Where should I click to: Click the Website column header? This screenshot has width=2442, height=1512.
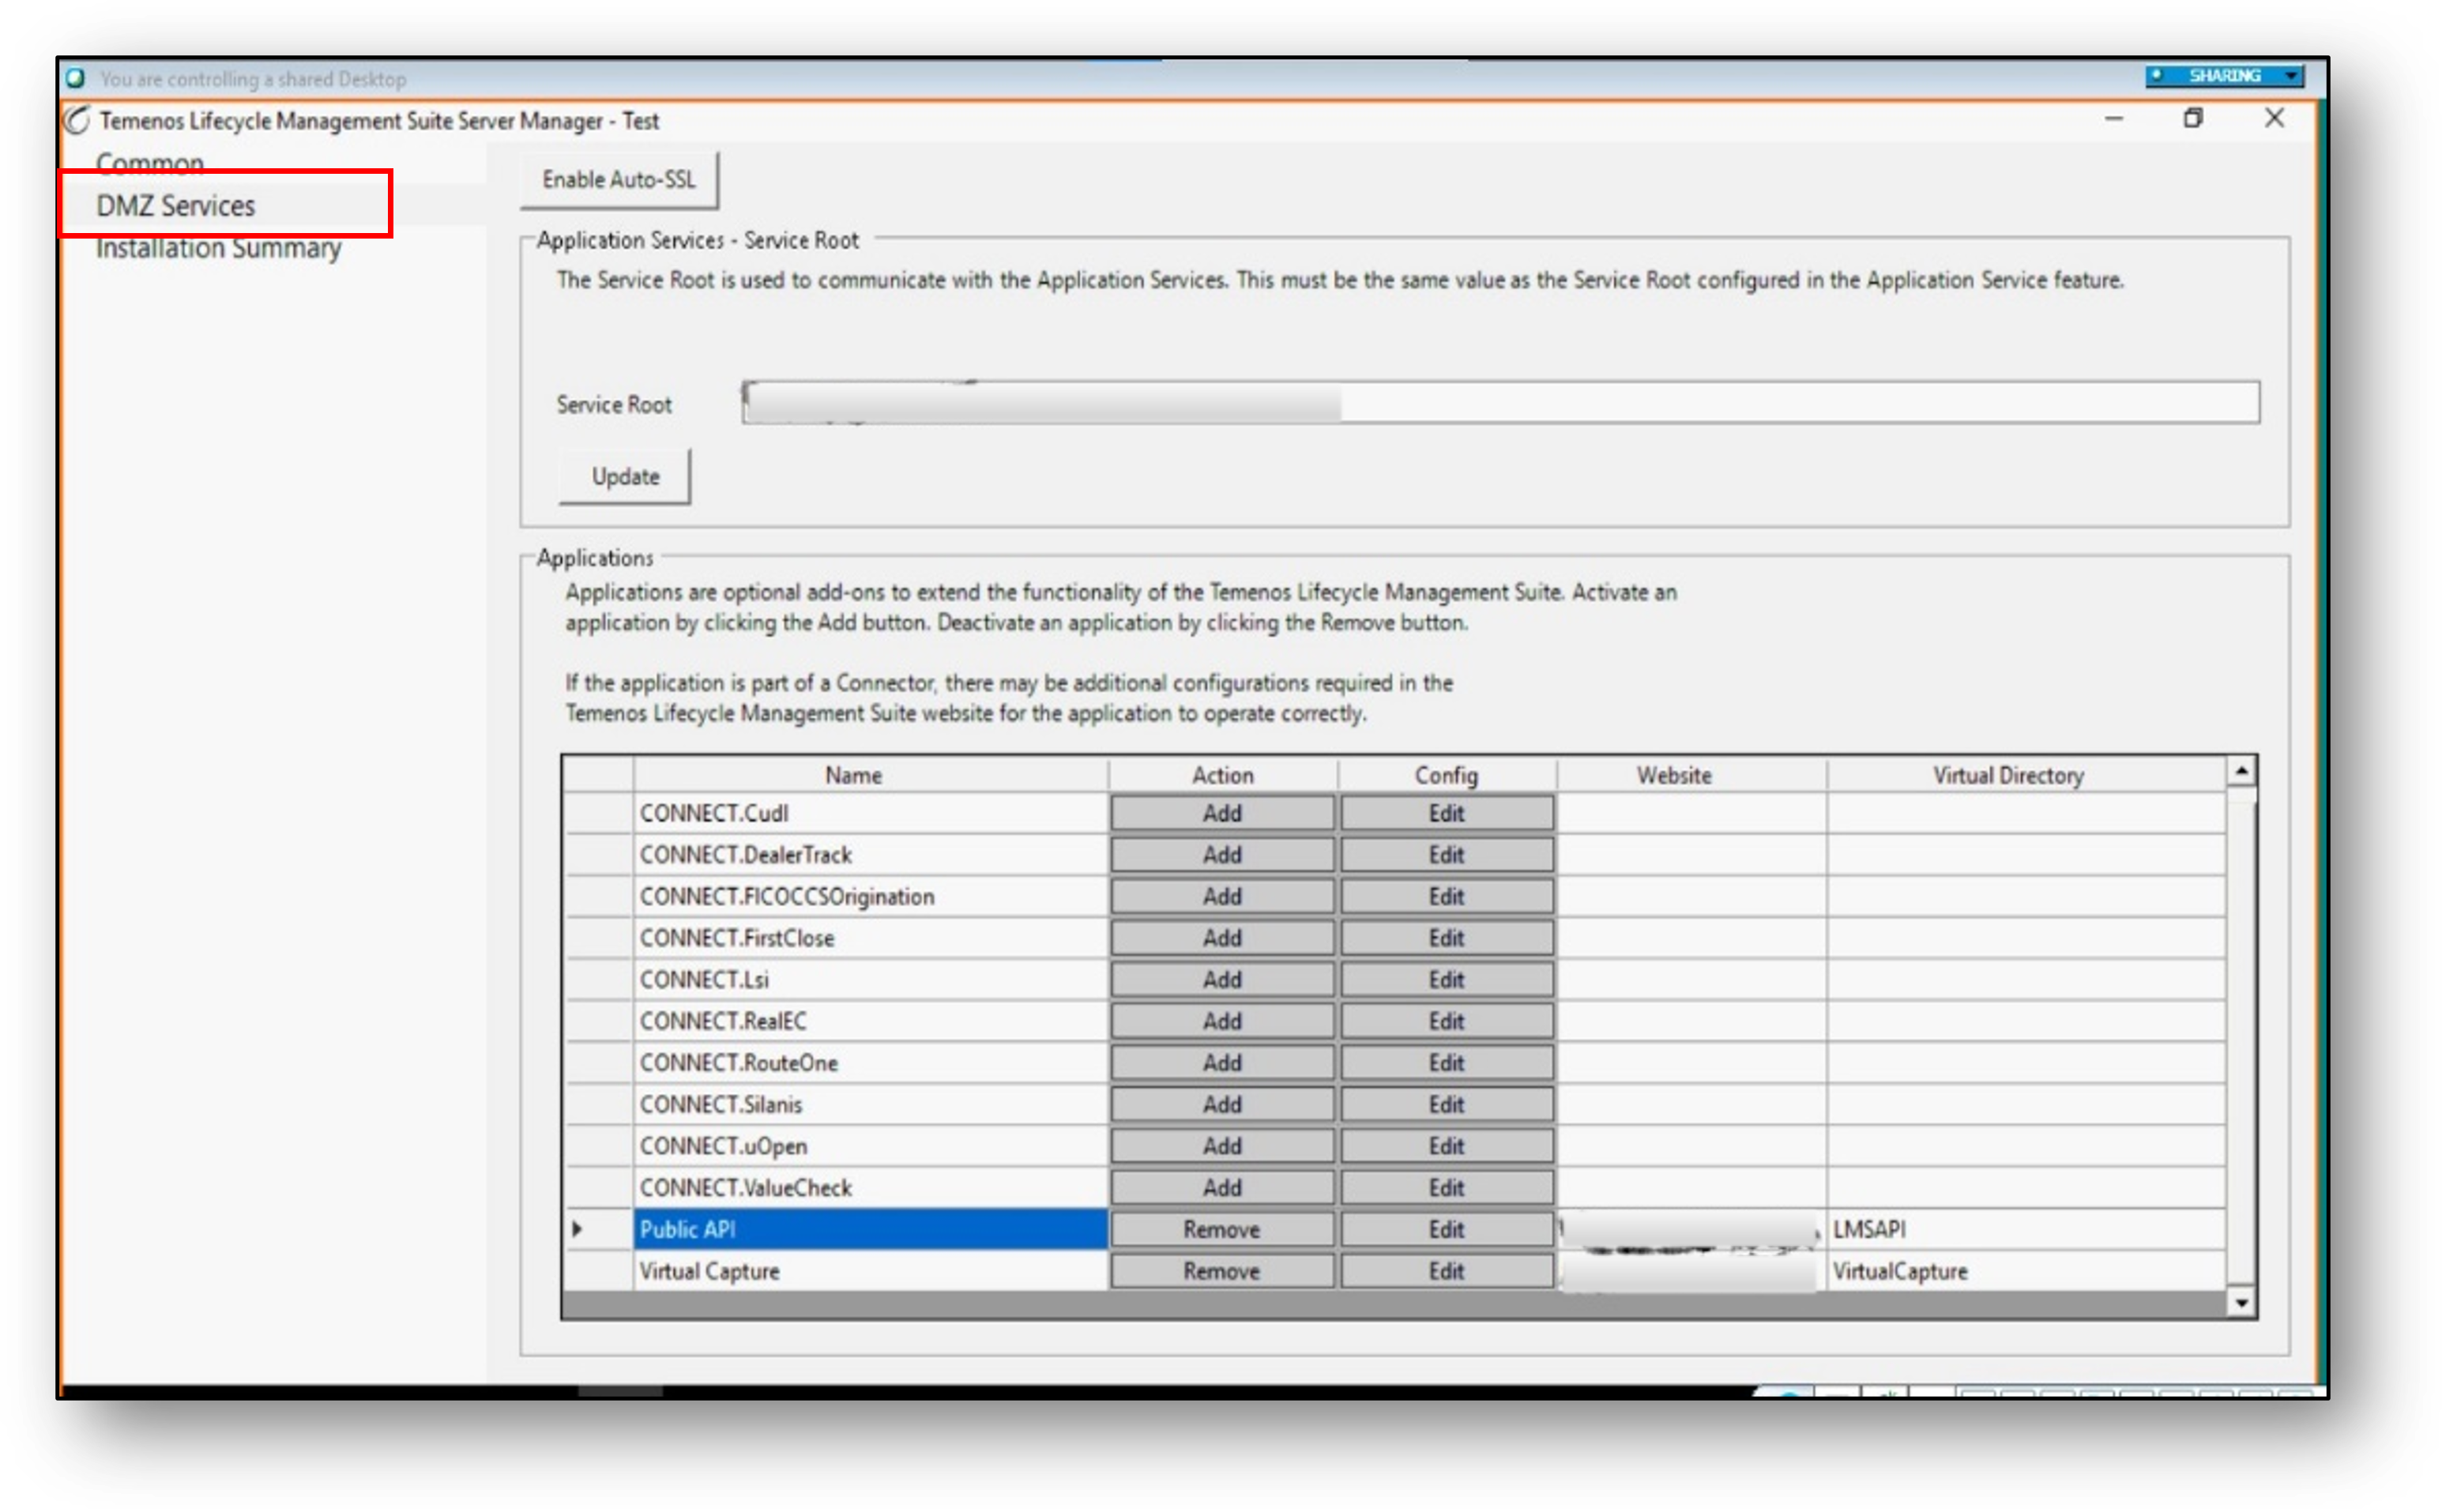point(1691,775)
